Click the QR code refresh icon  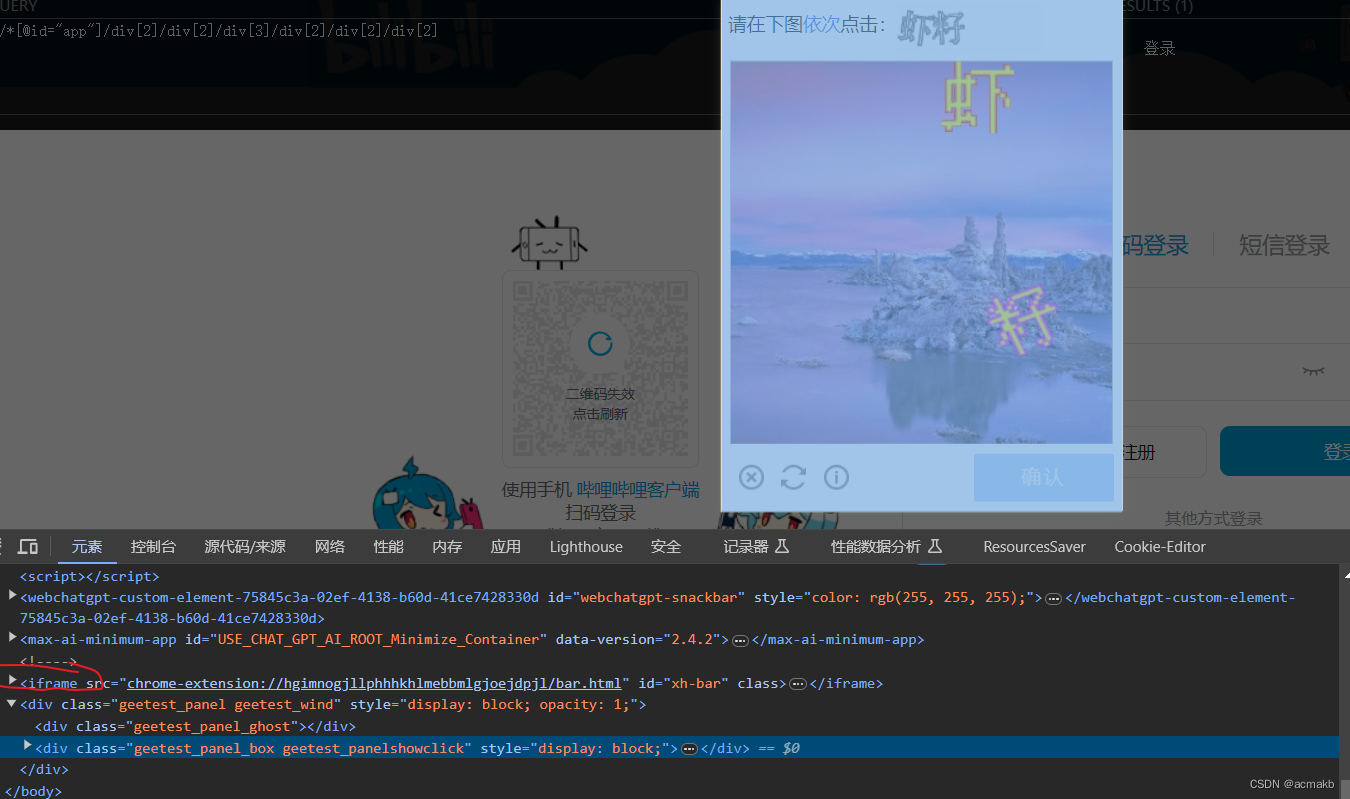(600, 344)
